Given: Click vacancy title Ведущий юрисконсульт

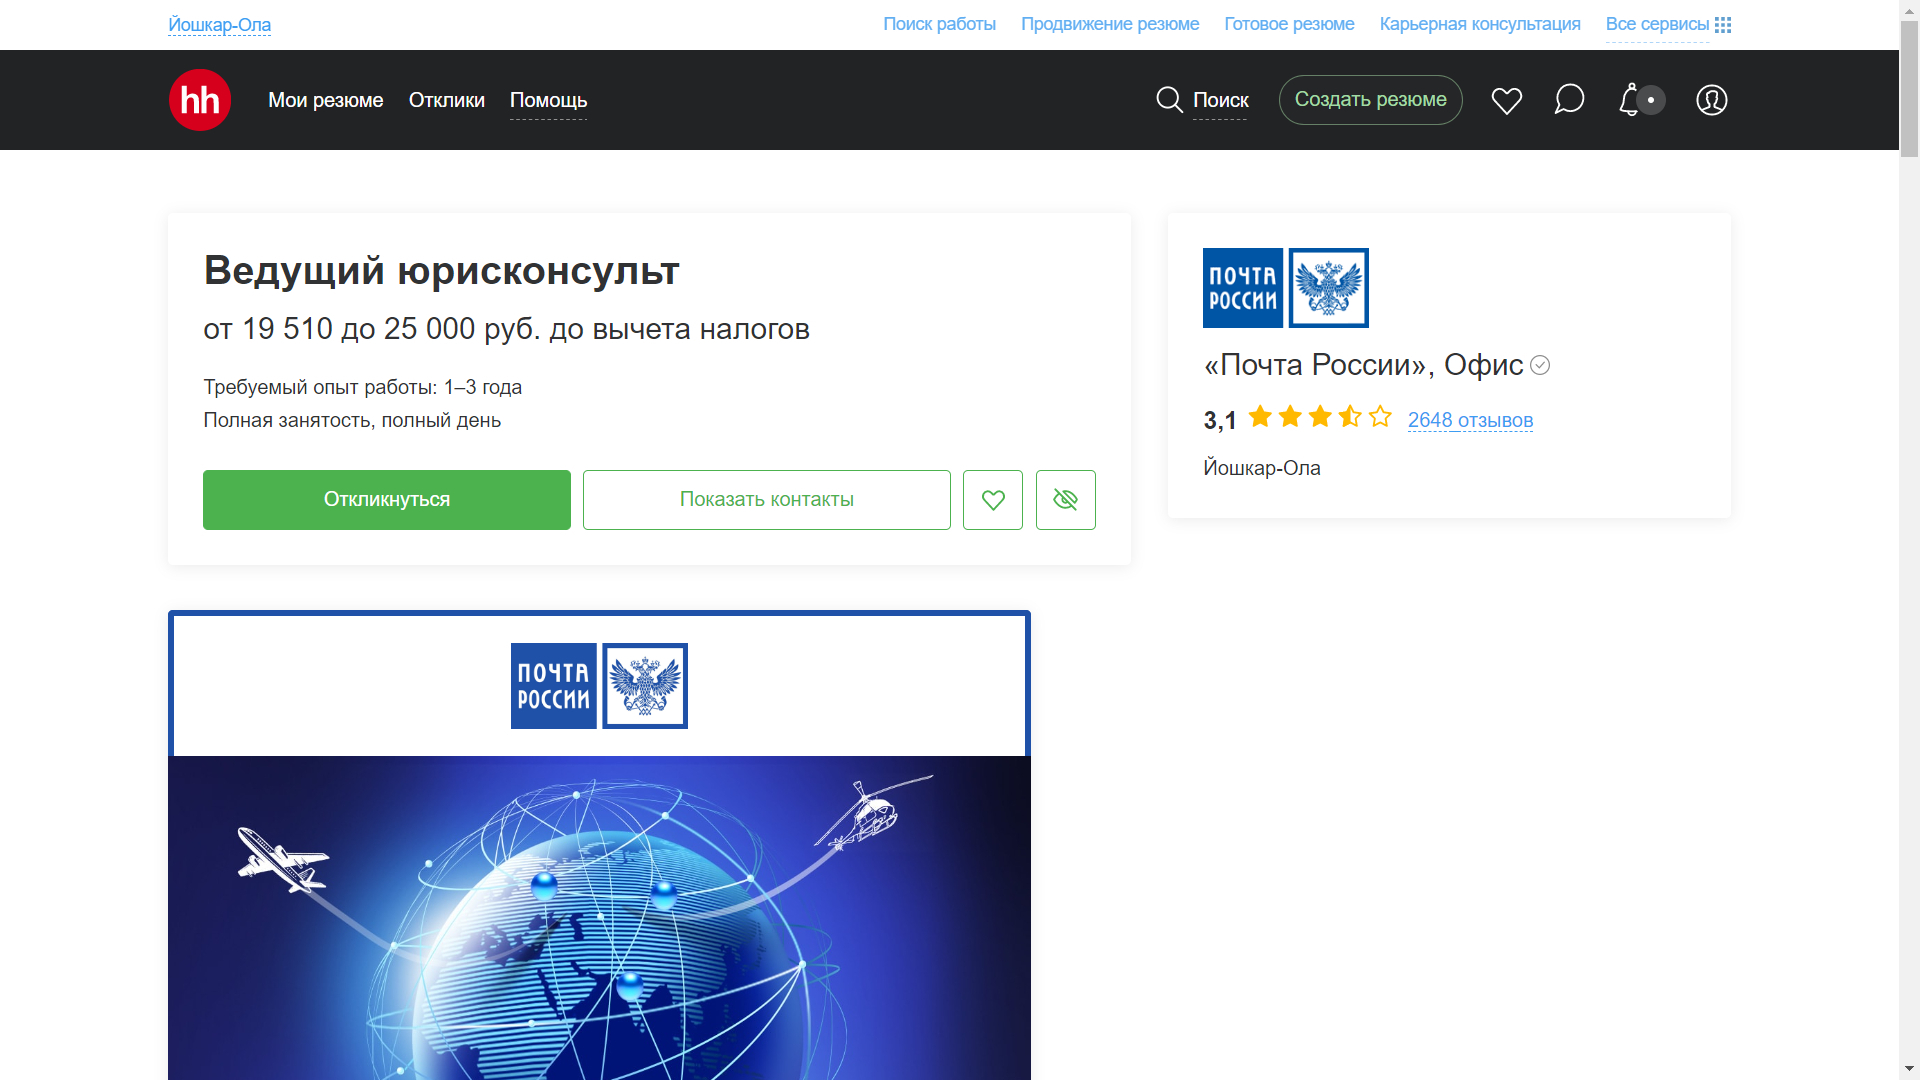Looking at the screenshot, I should 441,271.
